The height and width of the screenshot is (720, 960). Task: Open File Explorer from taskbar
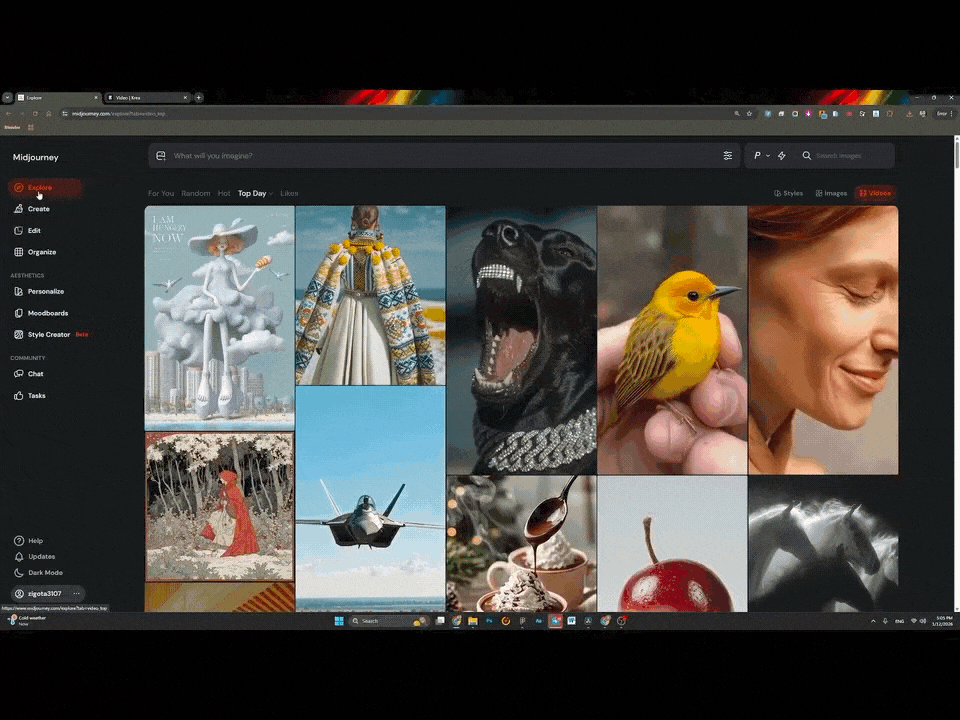(473, 621)
